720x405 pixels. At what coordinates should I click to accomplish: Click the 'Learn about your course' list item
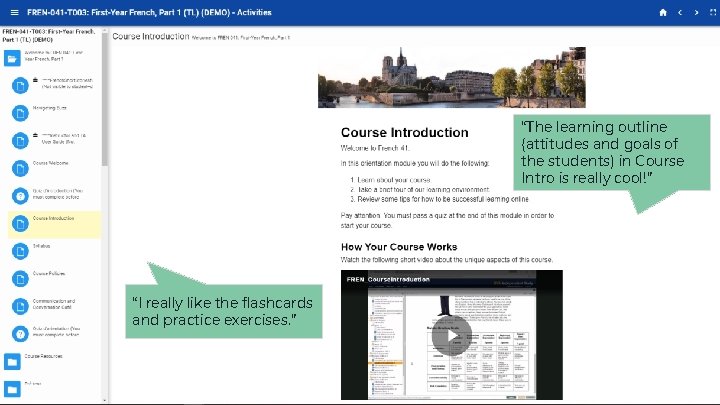pyautogui.click(x=394, y=180)
